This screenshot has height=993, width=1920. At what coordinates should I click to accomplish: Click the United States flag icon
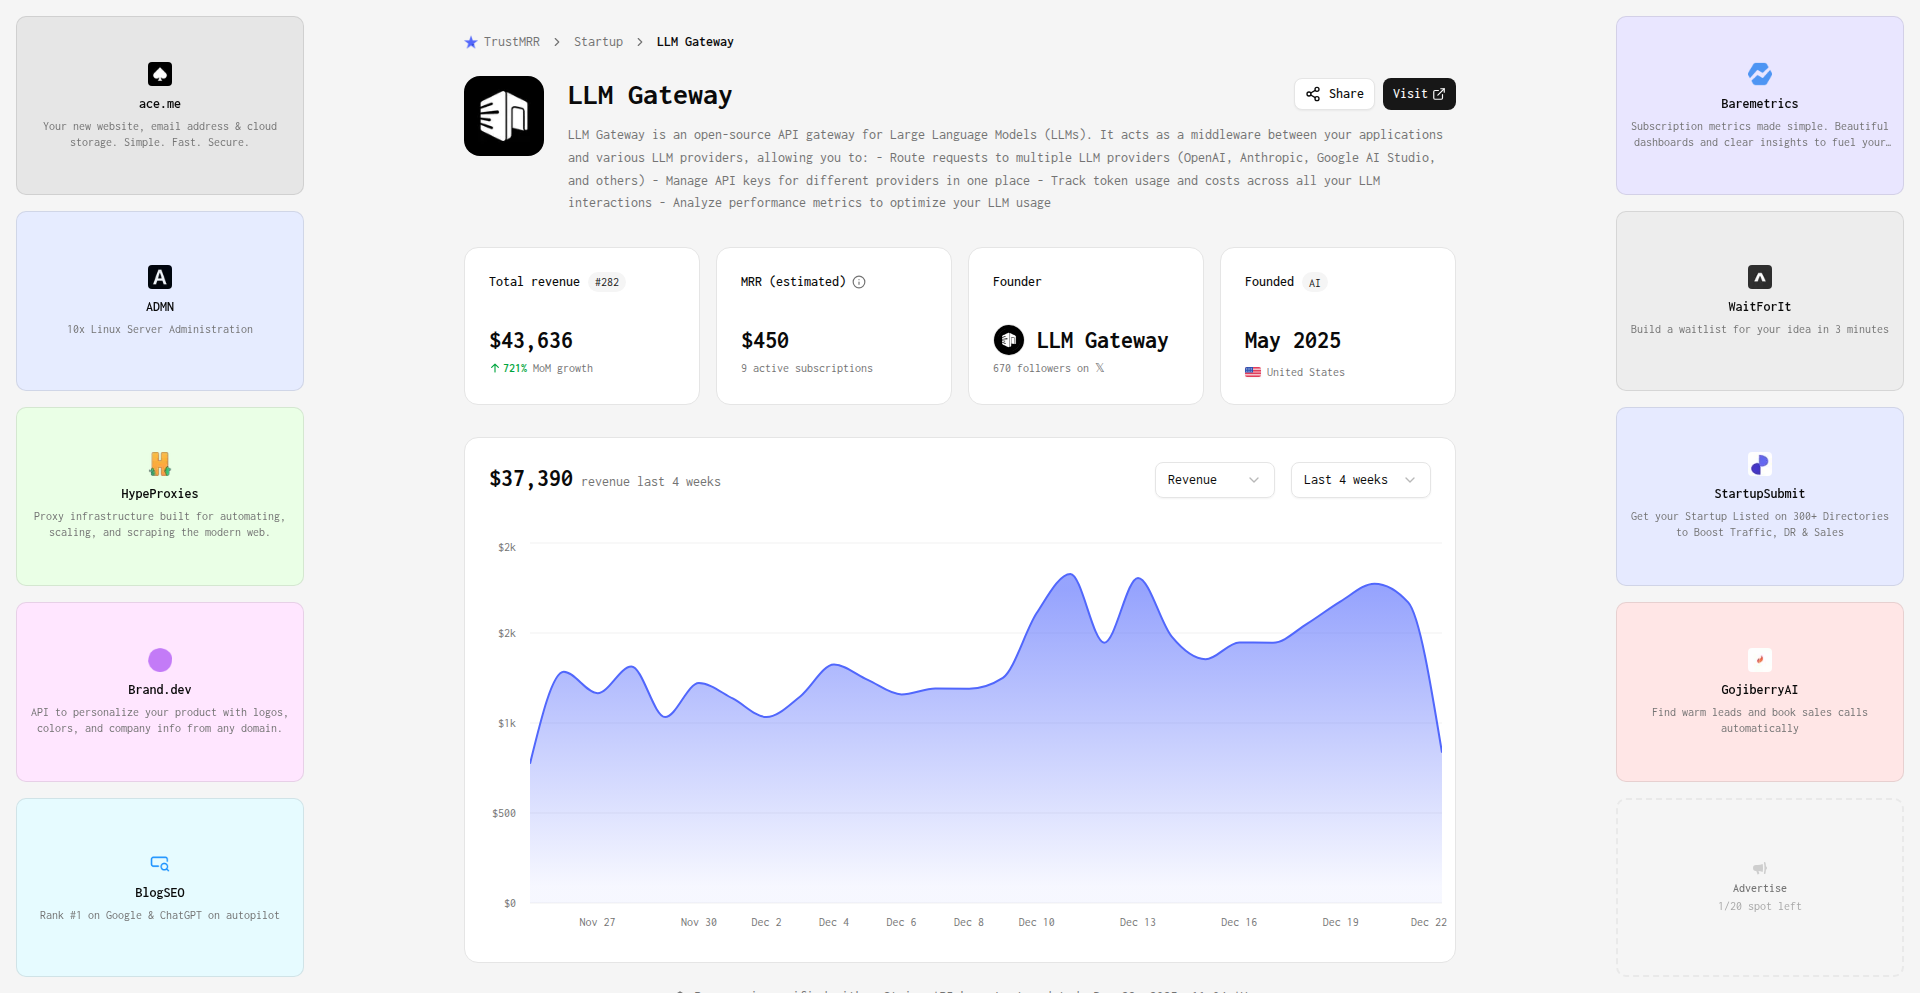pos(1253,372)
